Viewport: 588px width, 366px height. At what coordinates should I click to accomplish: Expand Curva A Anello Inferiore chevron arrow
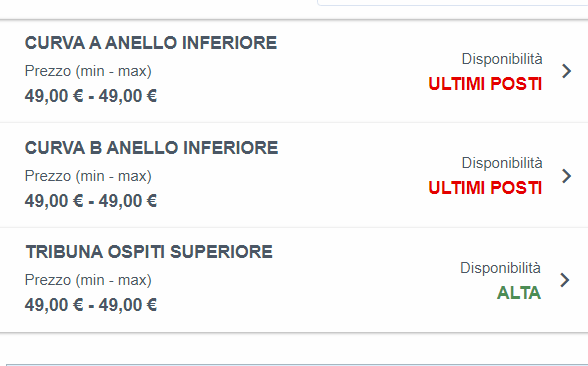point(567,71)
